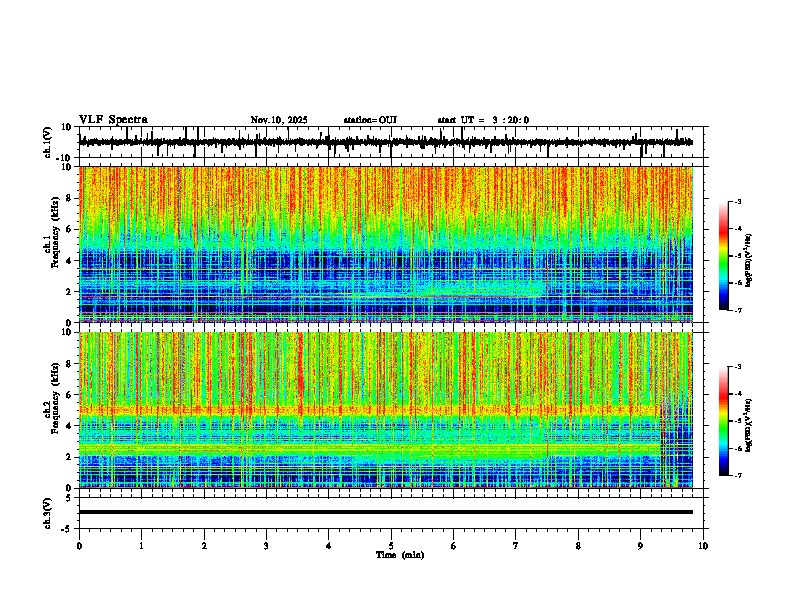Select the "start UT = 3 : 20: 0" text

pos(483,120)
